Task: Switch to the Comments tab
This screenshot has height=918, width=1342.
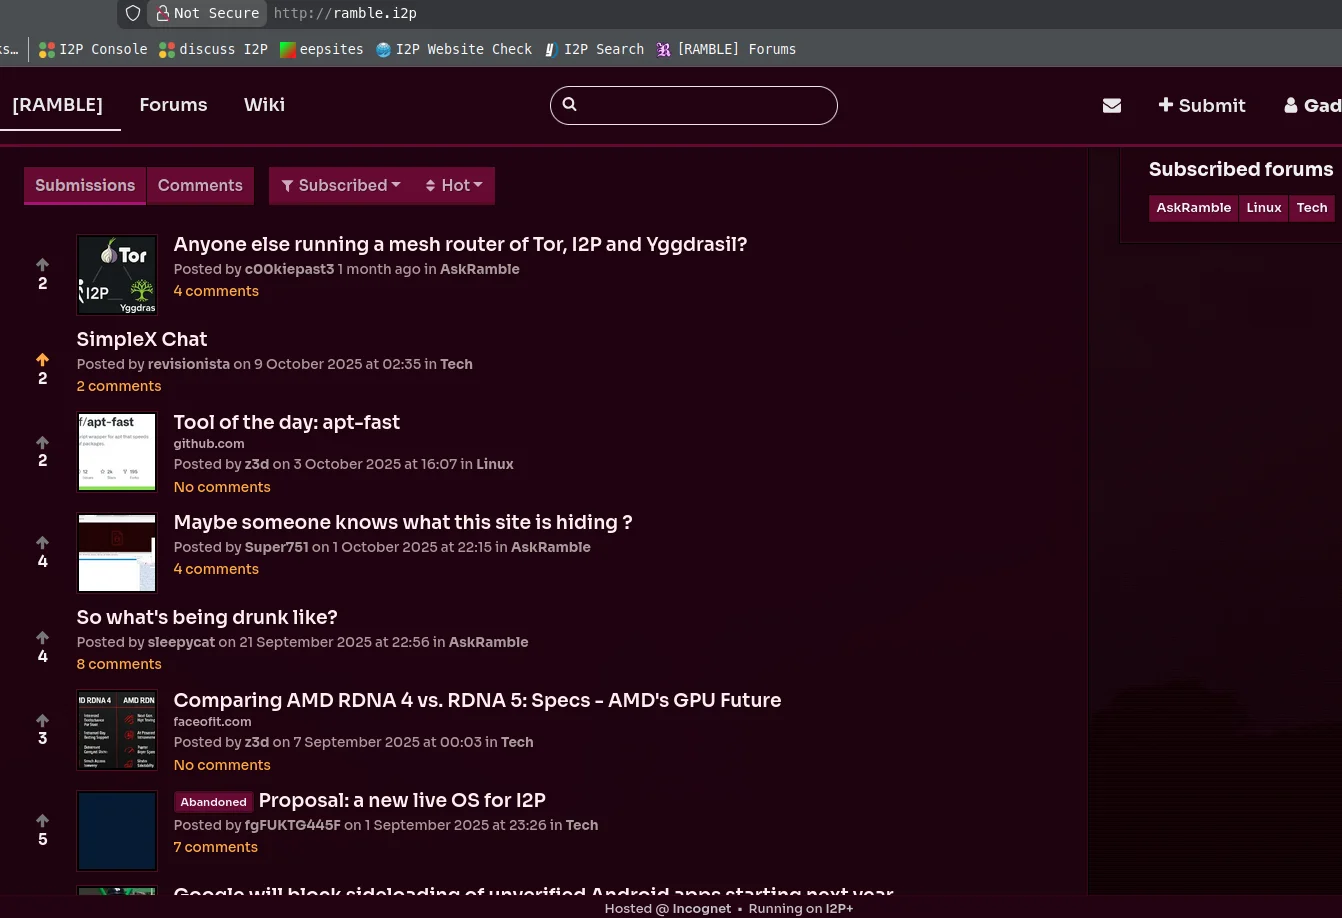Action: pyautogui.click(x=200, y=186)
